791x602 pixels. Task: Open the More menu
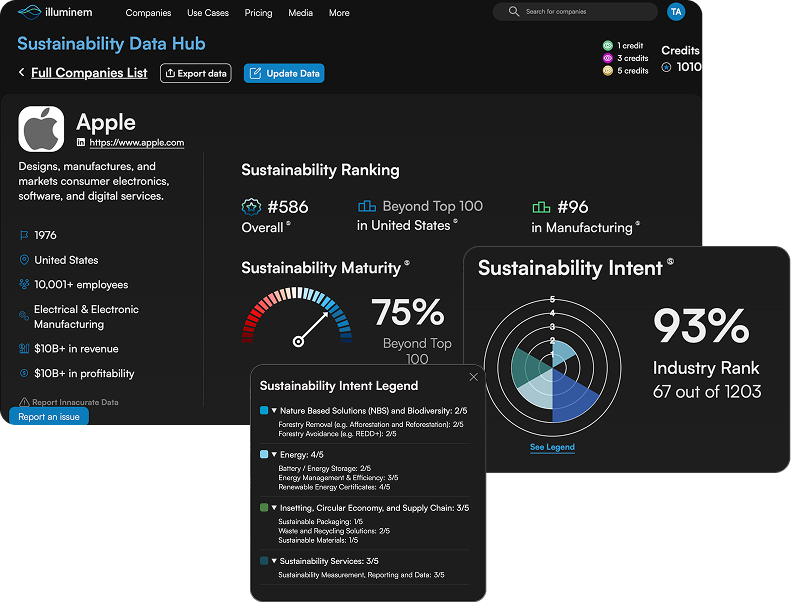(339, 13)
